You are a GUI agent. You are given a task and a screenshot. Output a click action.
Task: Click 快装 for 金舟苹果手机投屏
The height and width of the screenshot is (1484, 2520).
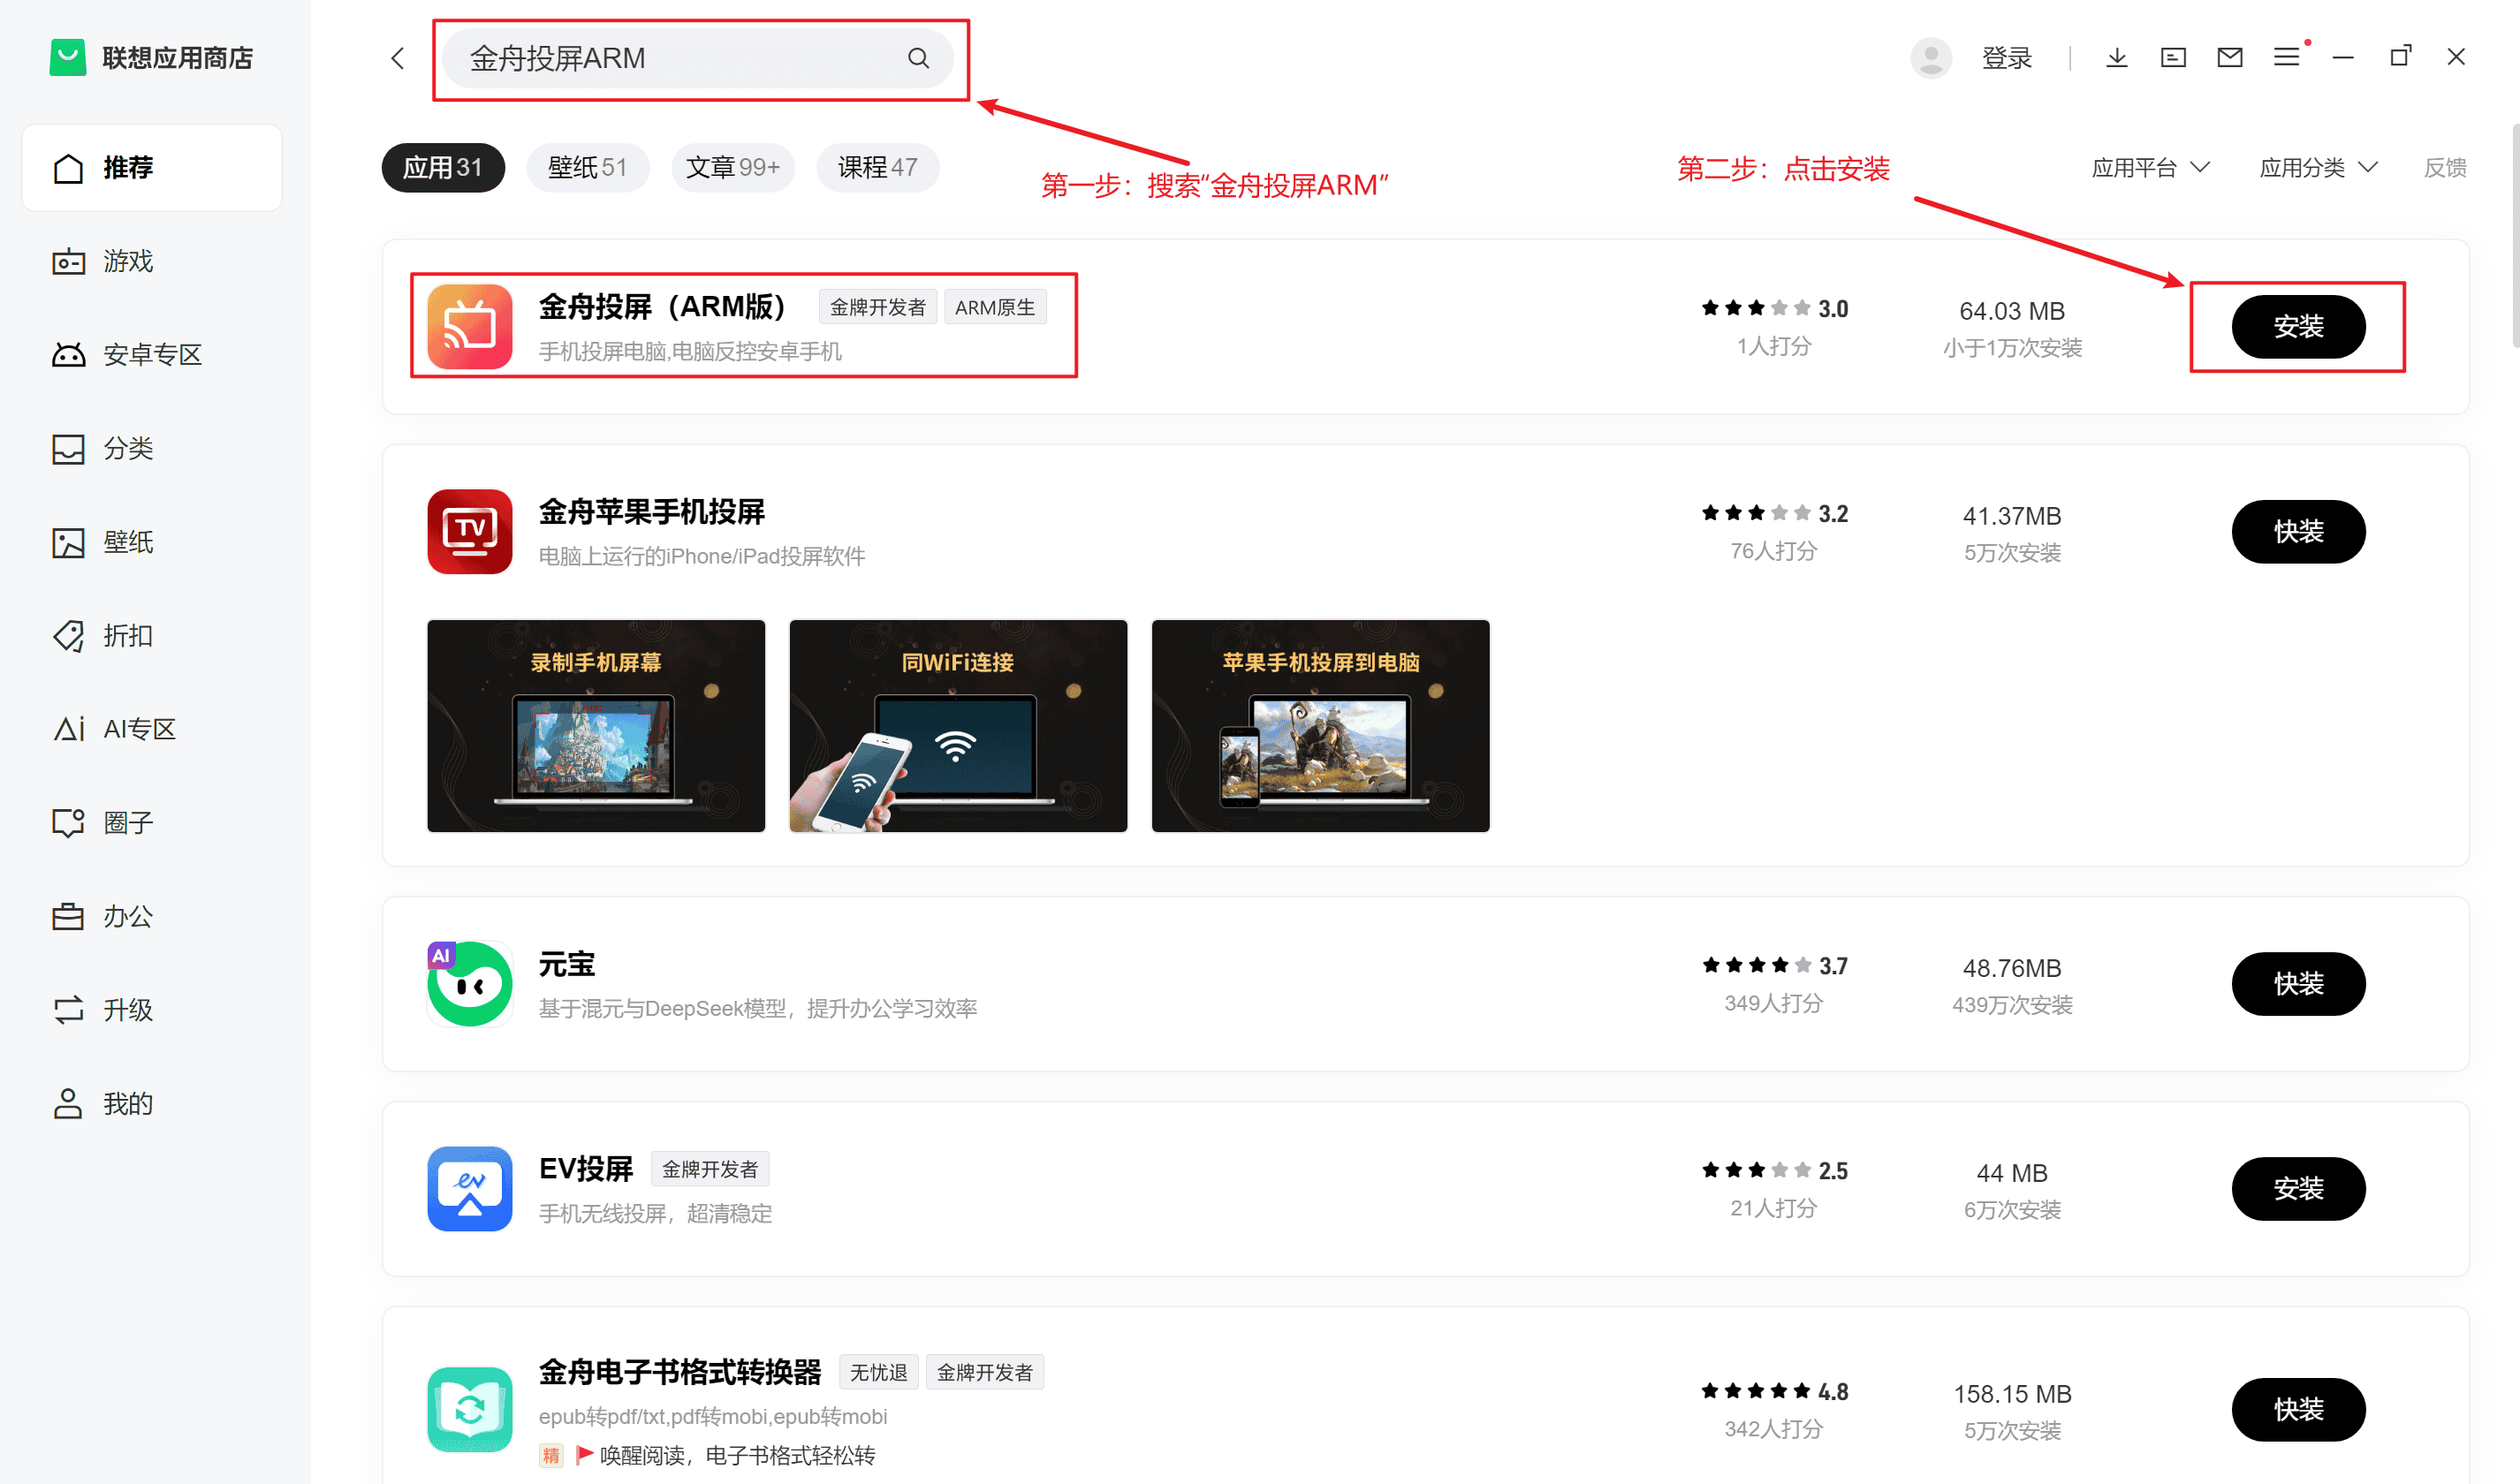2298,532
